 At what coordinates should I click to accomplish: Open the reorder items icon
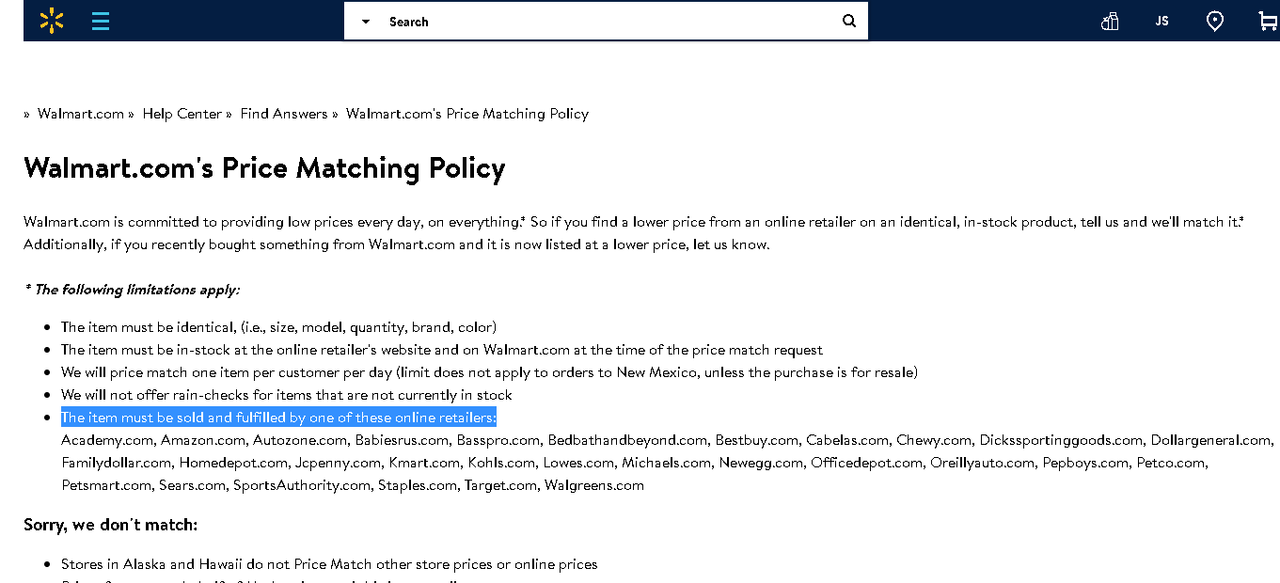(x=1109, y=21)
